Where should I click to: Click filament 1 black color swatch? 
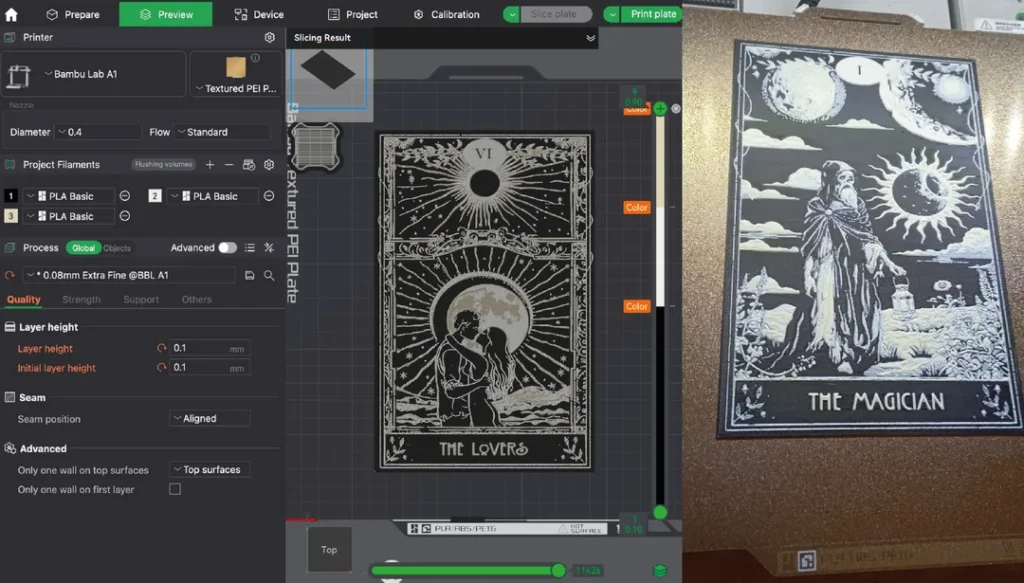(11, 196)
